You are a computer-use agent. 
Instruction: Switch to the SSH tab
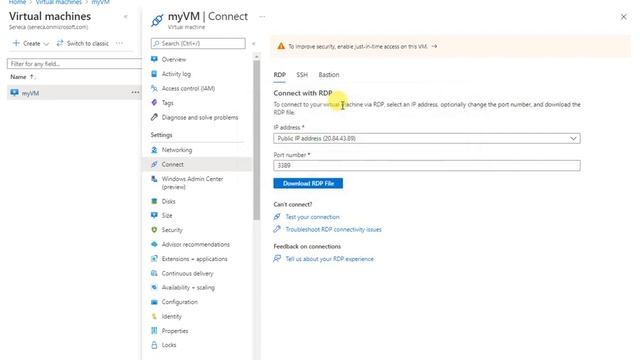tap(302, 75)
